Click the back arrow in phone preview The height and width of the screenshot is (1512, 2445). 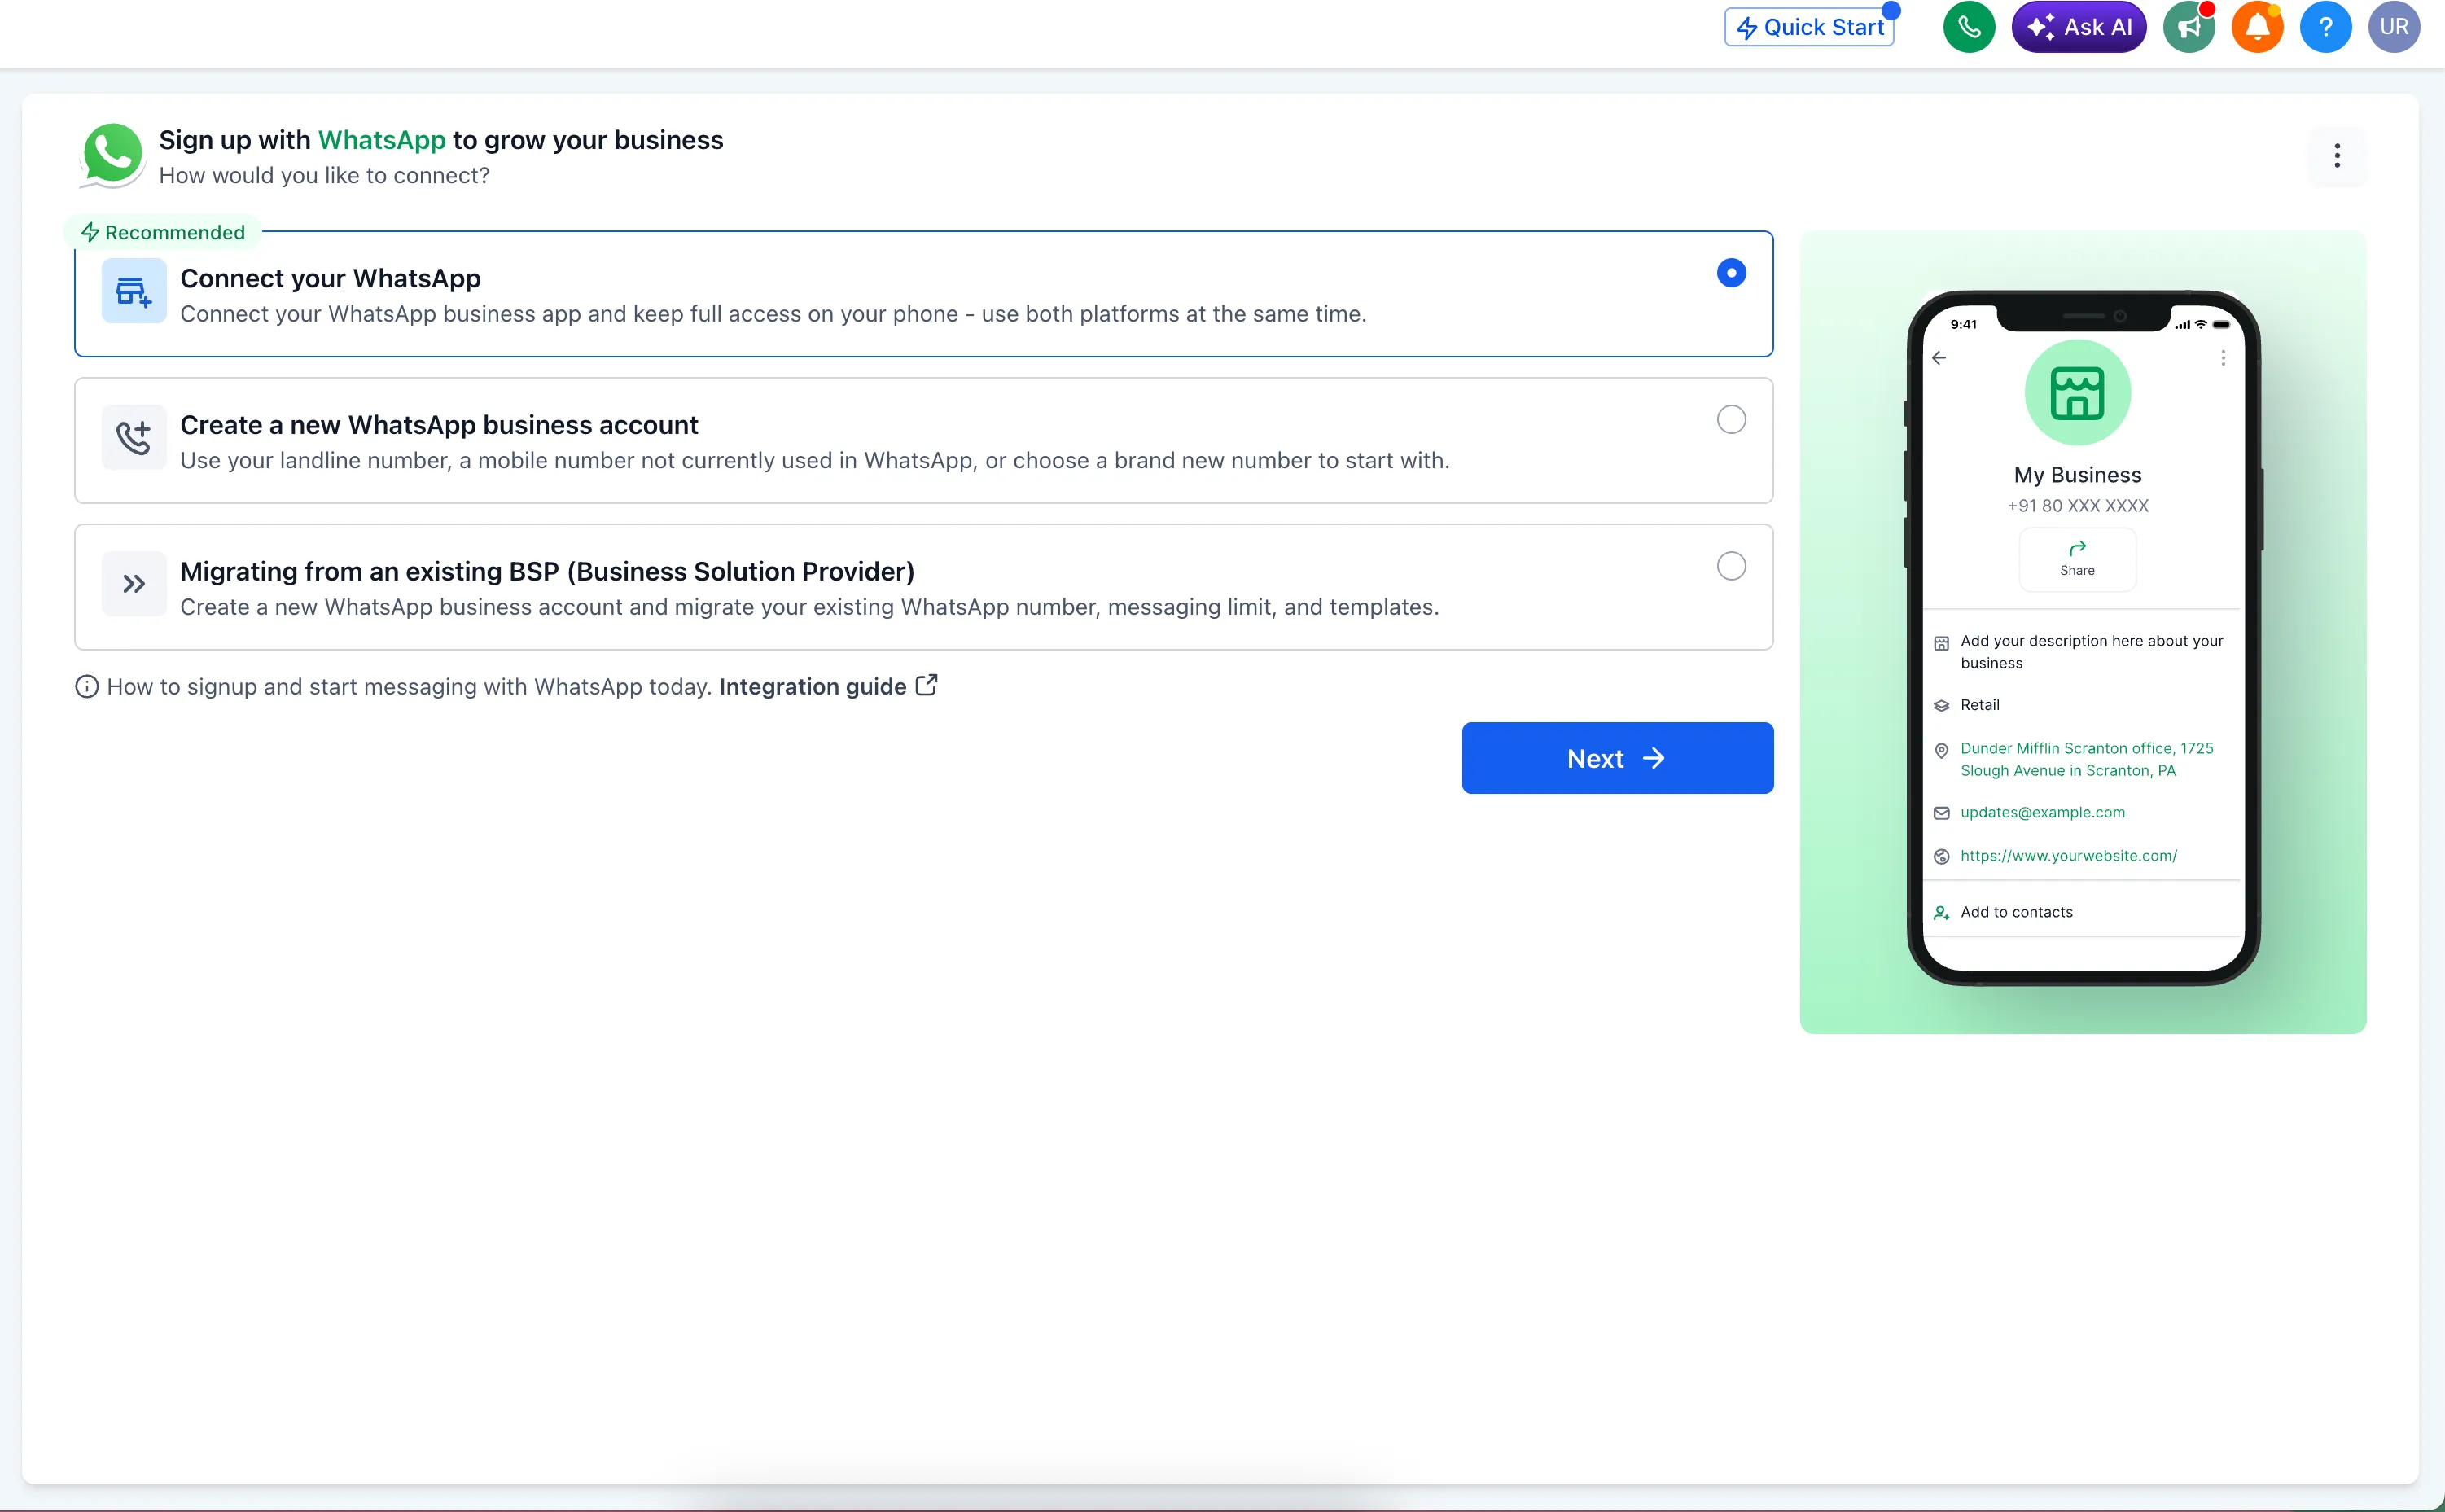point(1939,358)
